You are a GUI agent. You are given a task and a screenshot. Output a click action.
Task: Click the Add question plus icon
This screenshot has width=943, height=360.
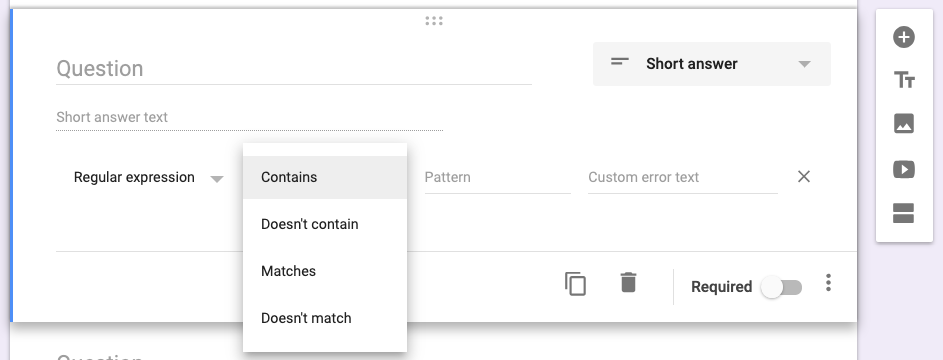click(903, 37)
